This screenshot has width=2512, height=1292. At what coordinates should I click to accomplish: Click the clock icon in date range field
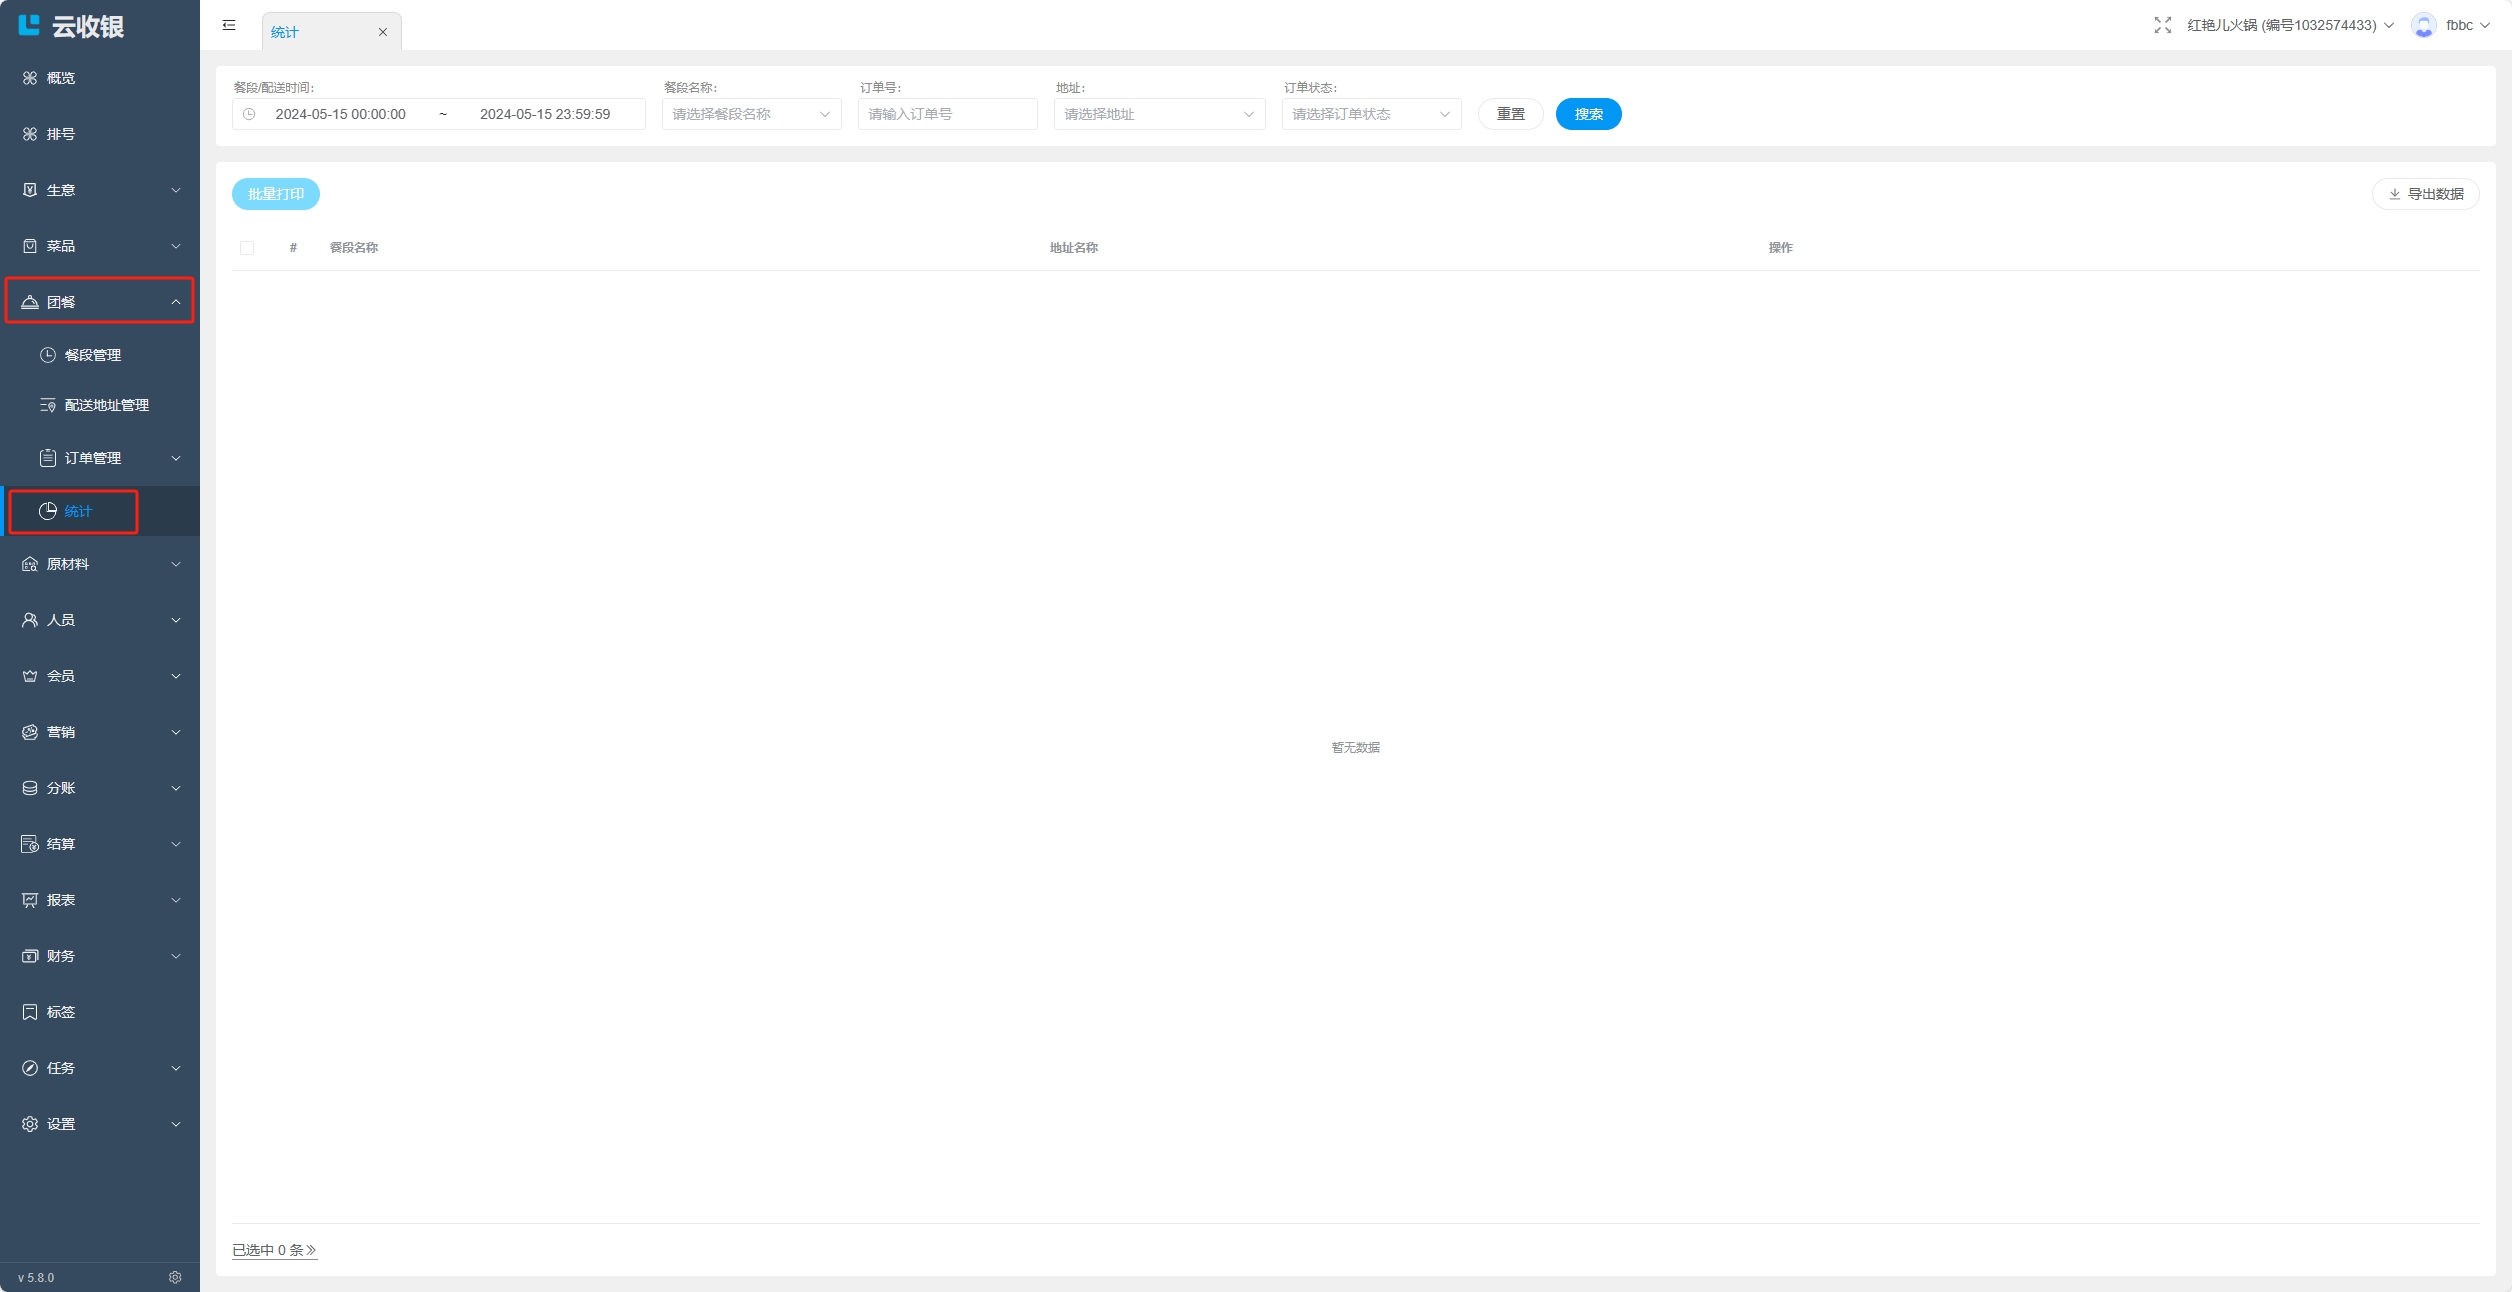point(249,114)
